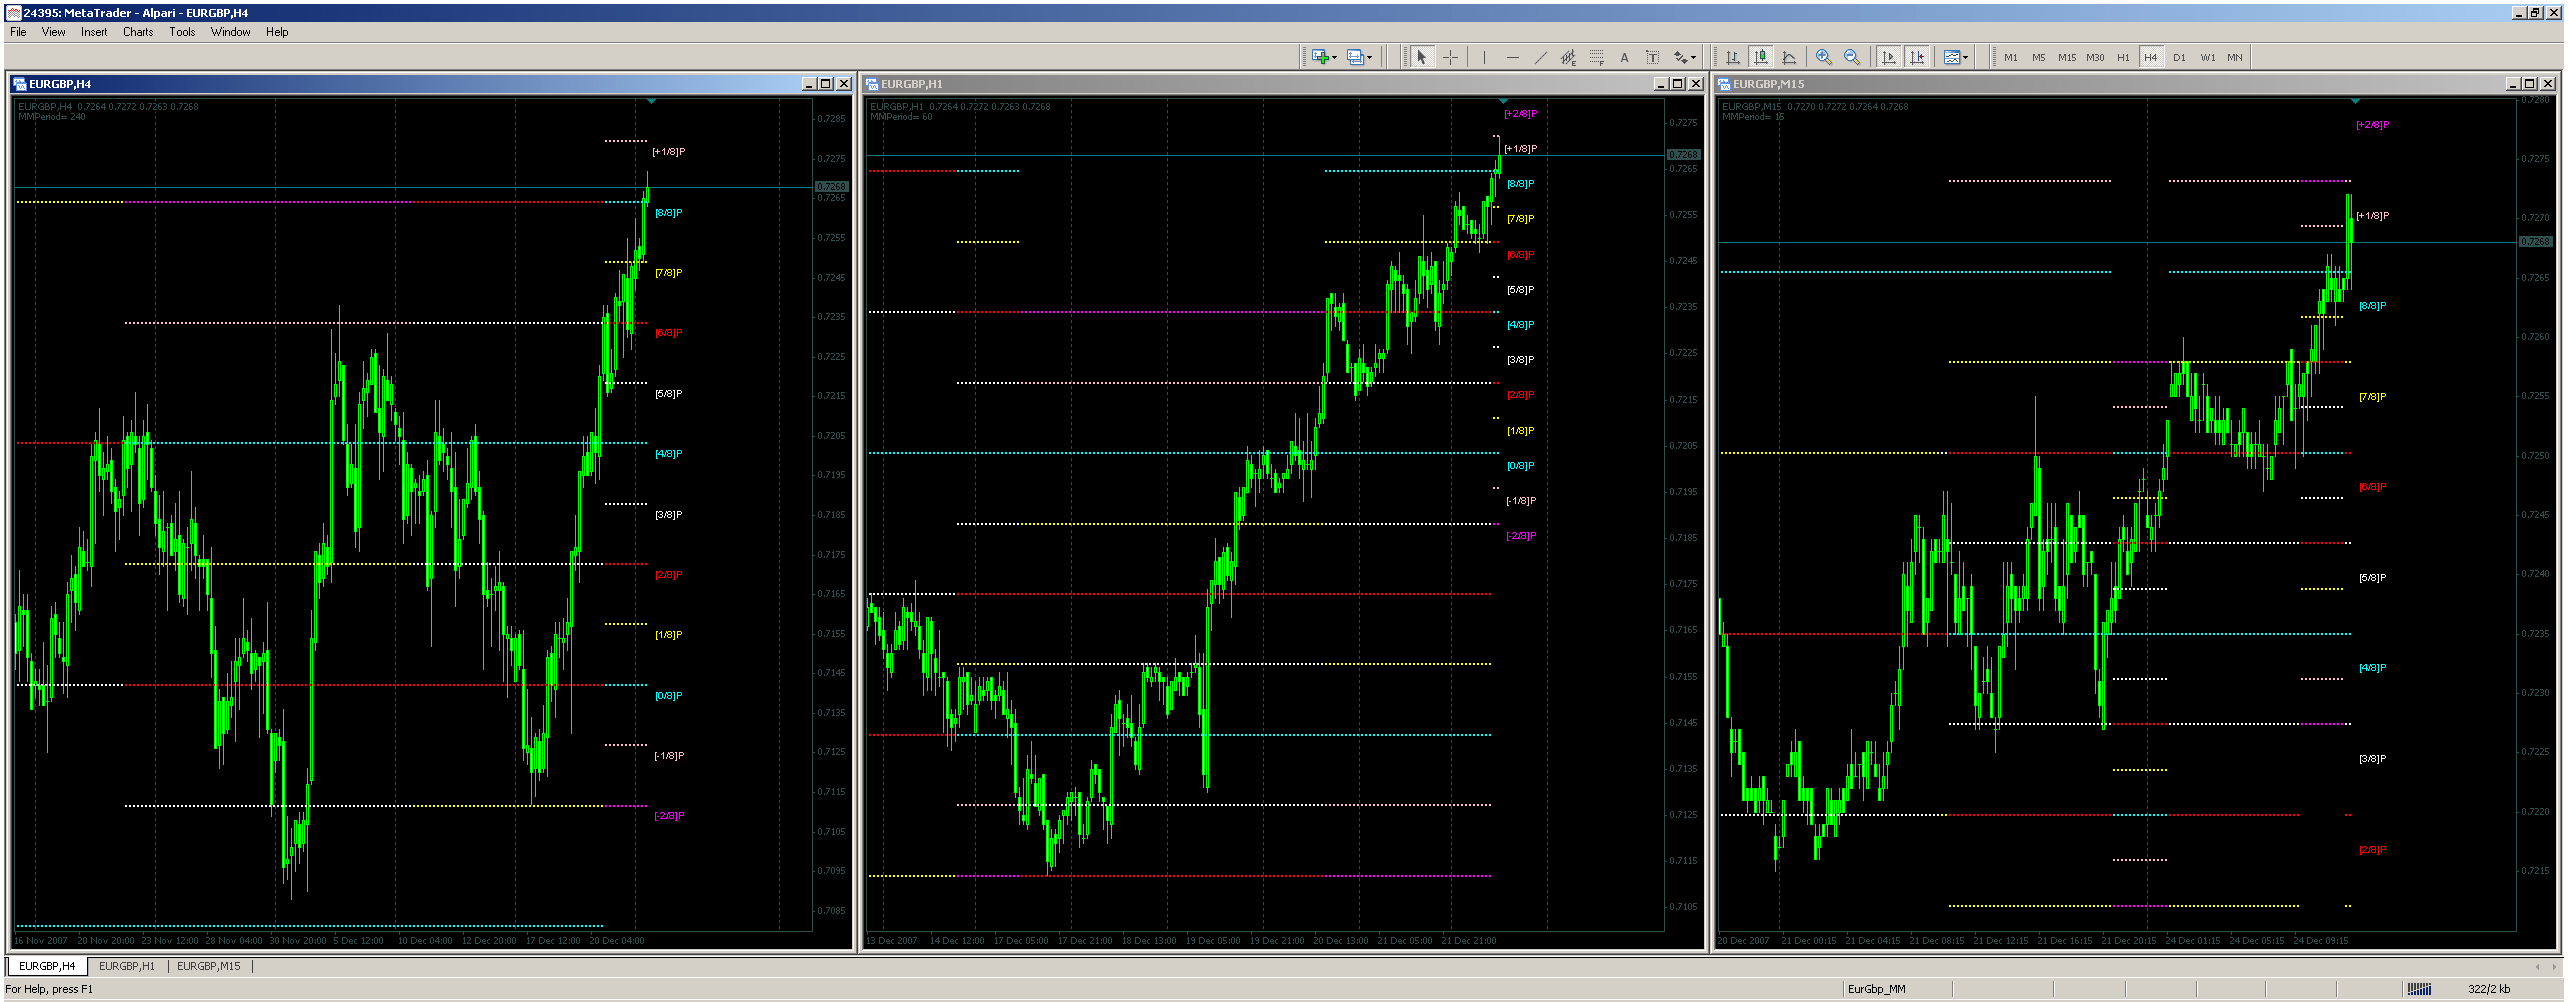
Task: Set the timeframe to H4
Action: click(x=2150, y=57)
